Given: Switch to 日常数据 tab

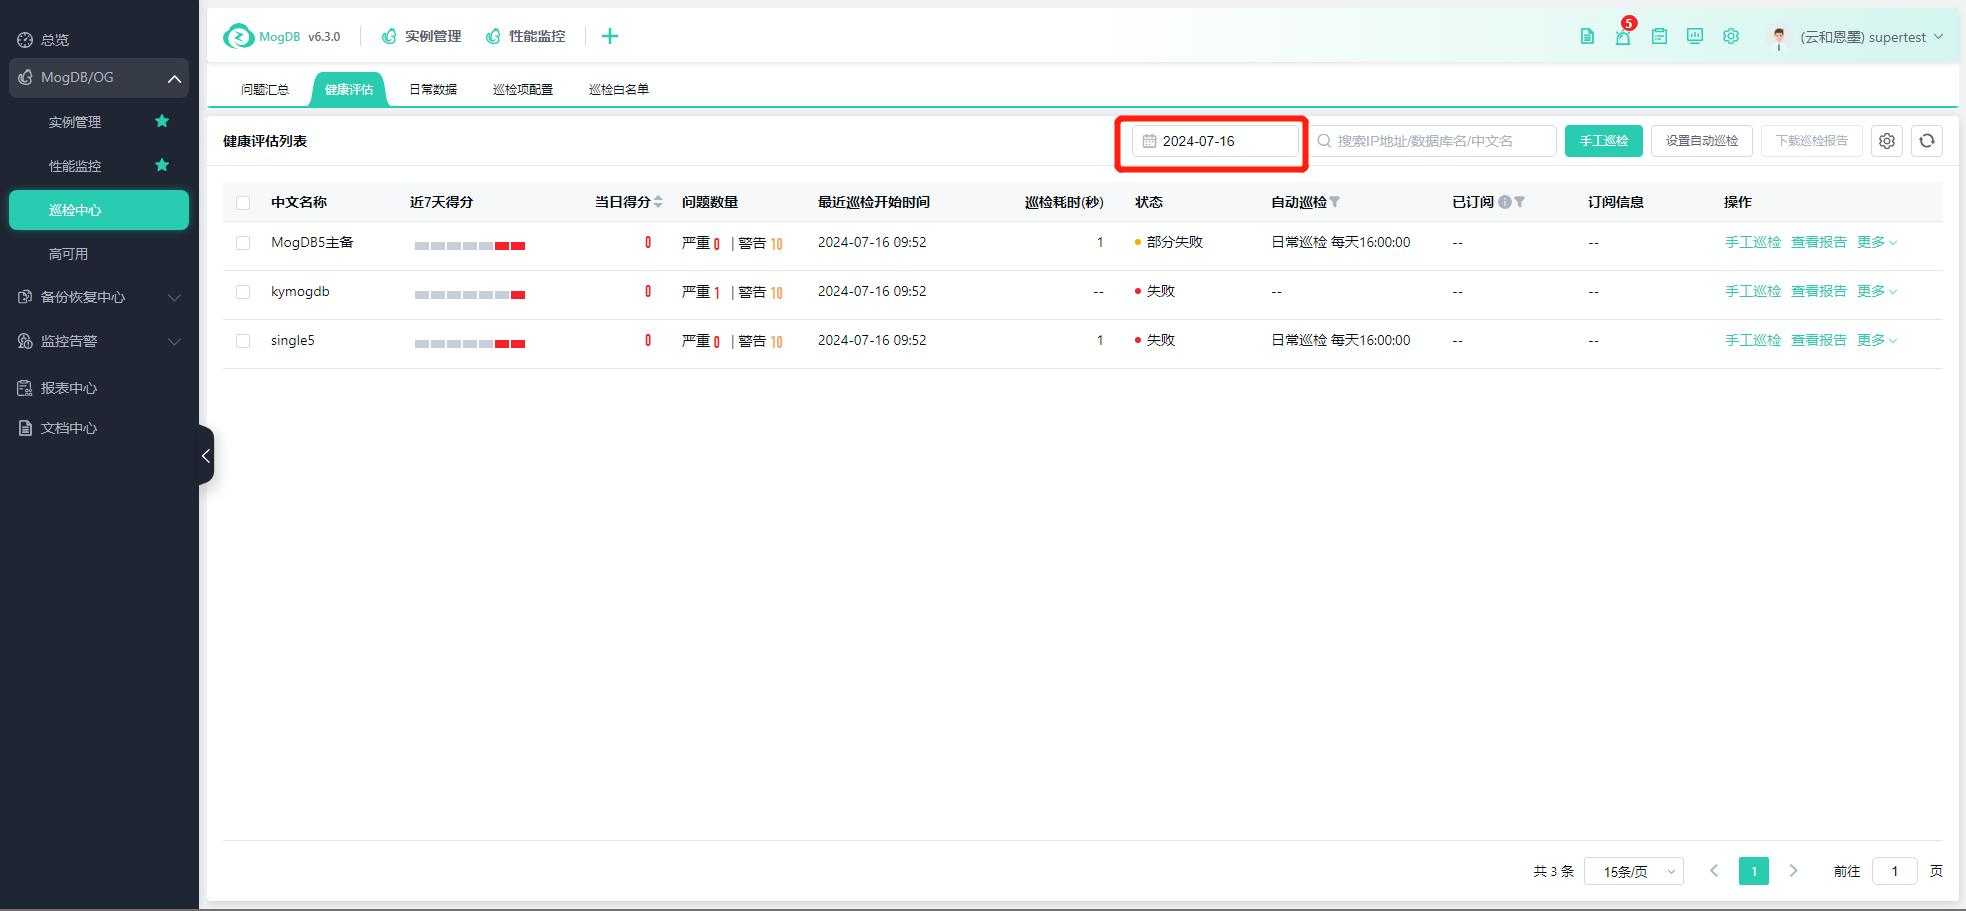Looking at the screenshot, I should [433, 89].
